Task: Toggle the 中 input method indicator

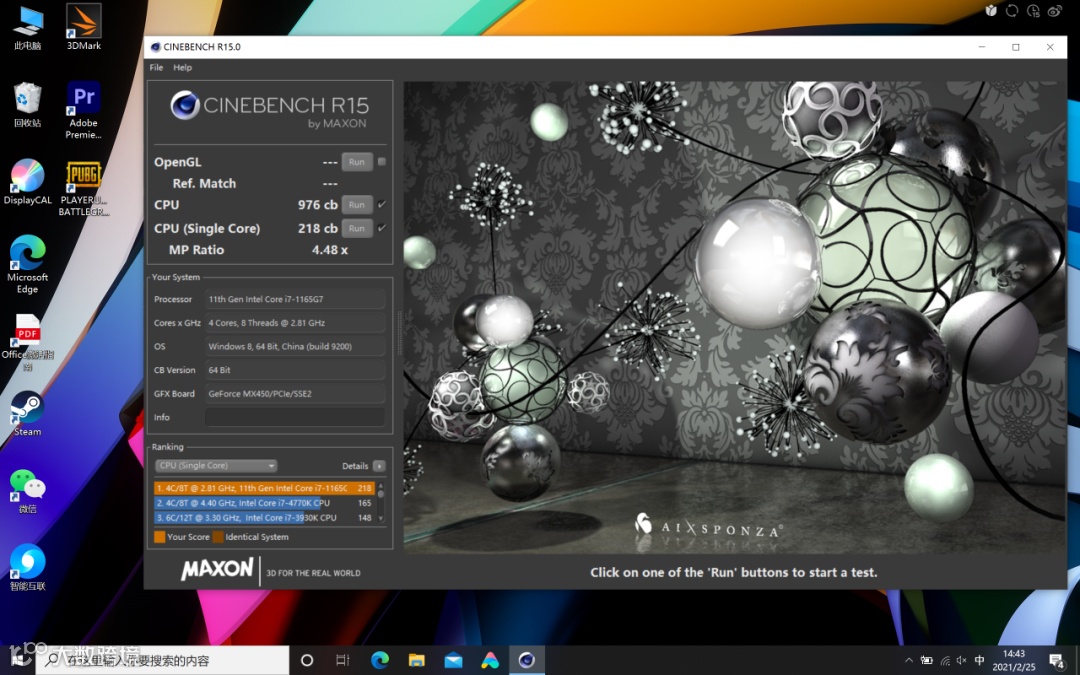Action: tap(979, 661)
